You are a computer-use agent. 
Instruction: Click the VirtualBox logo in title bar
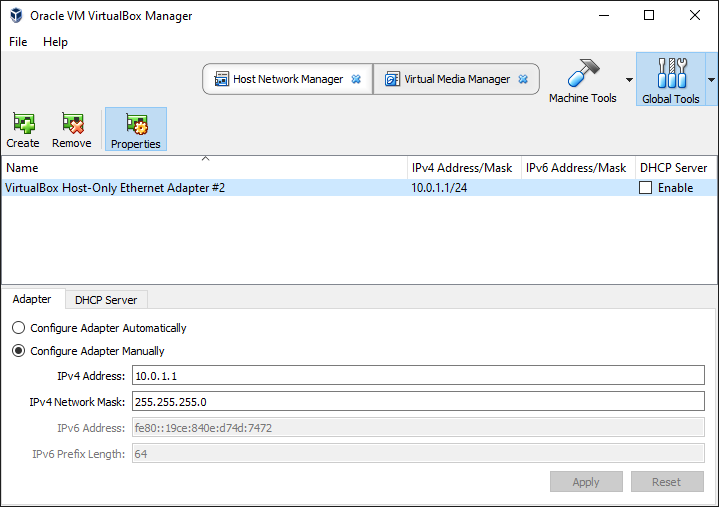[17, 15]
